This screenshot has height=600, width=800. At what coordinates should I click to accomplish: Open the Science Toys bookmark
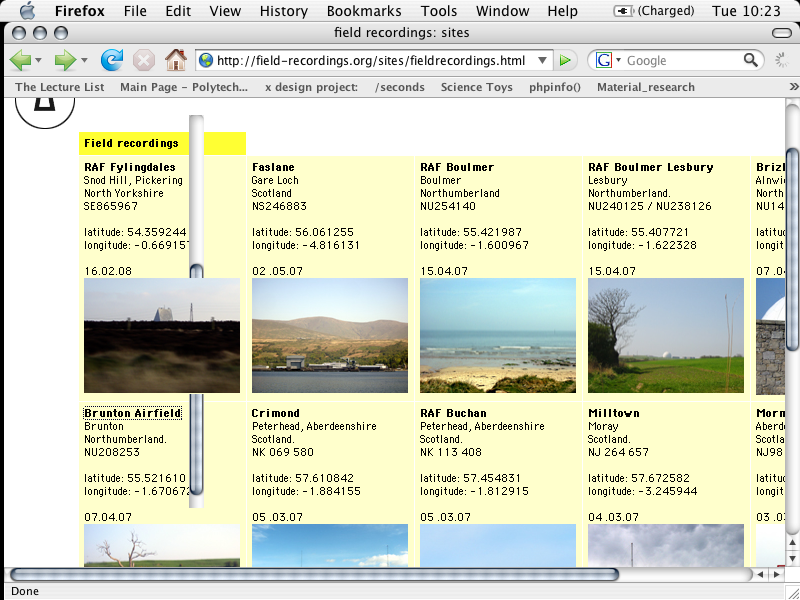tap(477, 87)
